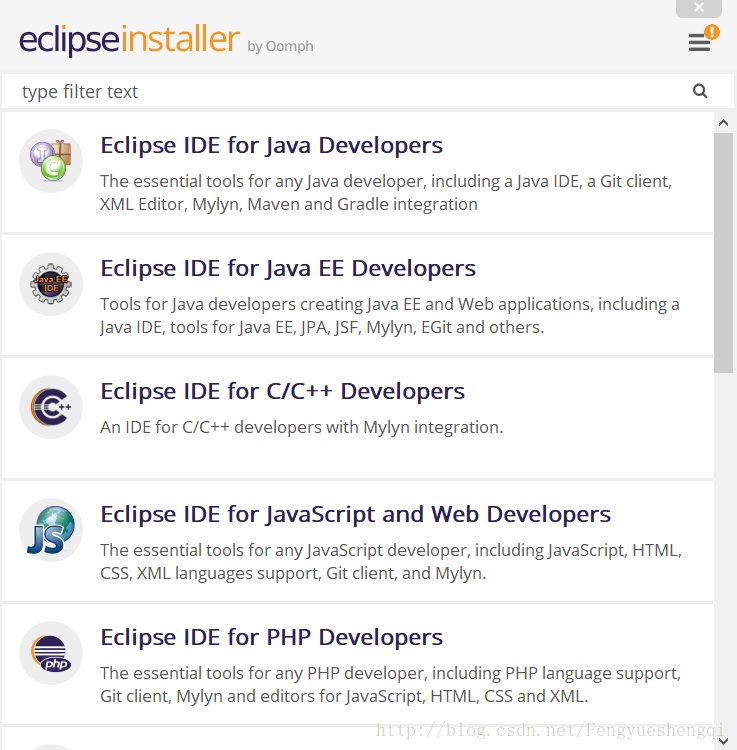Select Eclipse IDE for Java Developers
737x750 pixels.
[x=271, y=145]
